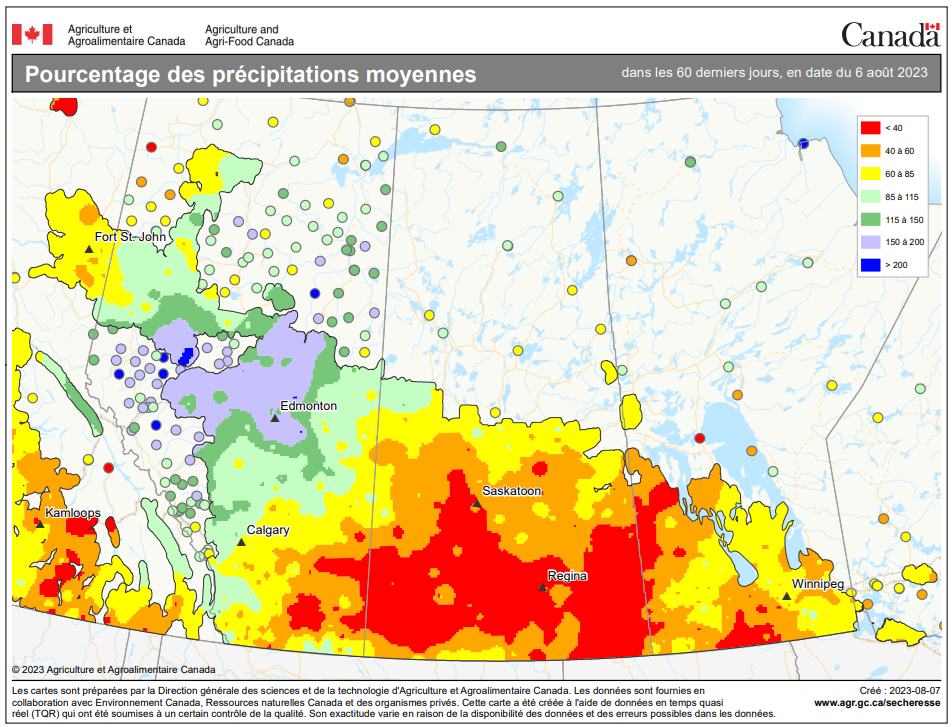952x727 pixels.
Task: Select the Regina triangle marker
Action: (x=543, y=588)
